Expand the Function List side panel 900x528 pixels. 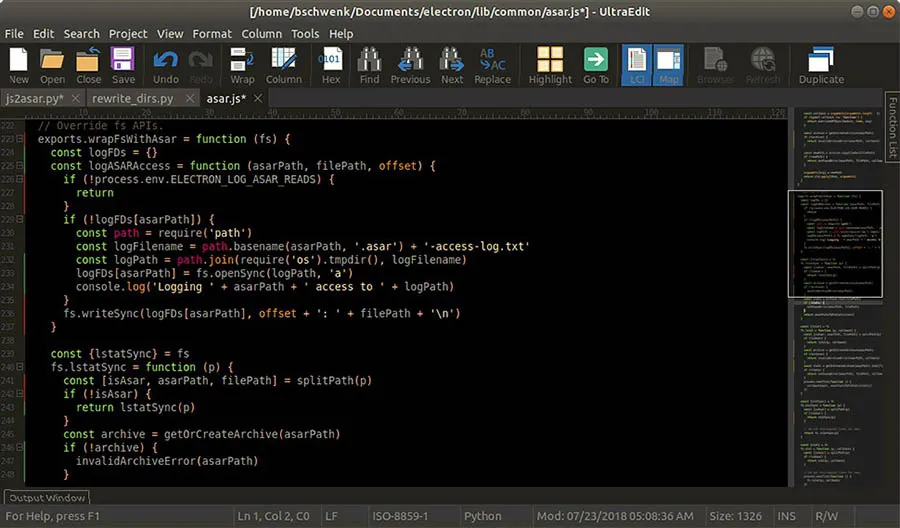[x=892, y=125]
